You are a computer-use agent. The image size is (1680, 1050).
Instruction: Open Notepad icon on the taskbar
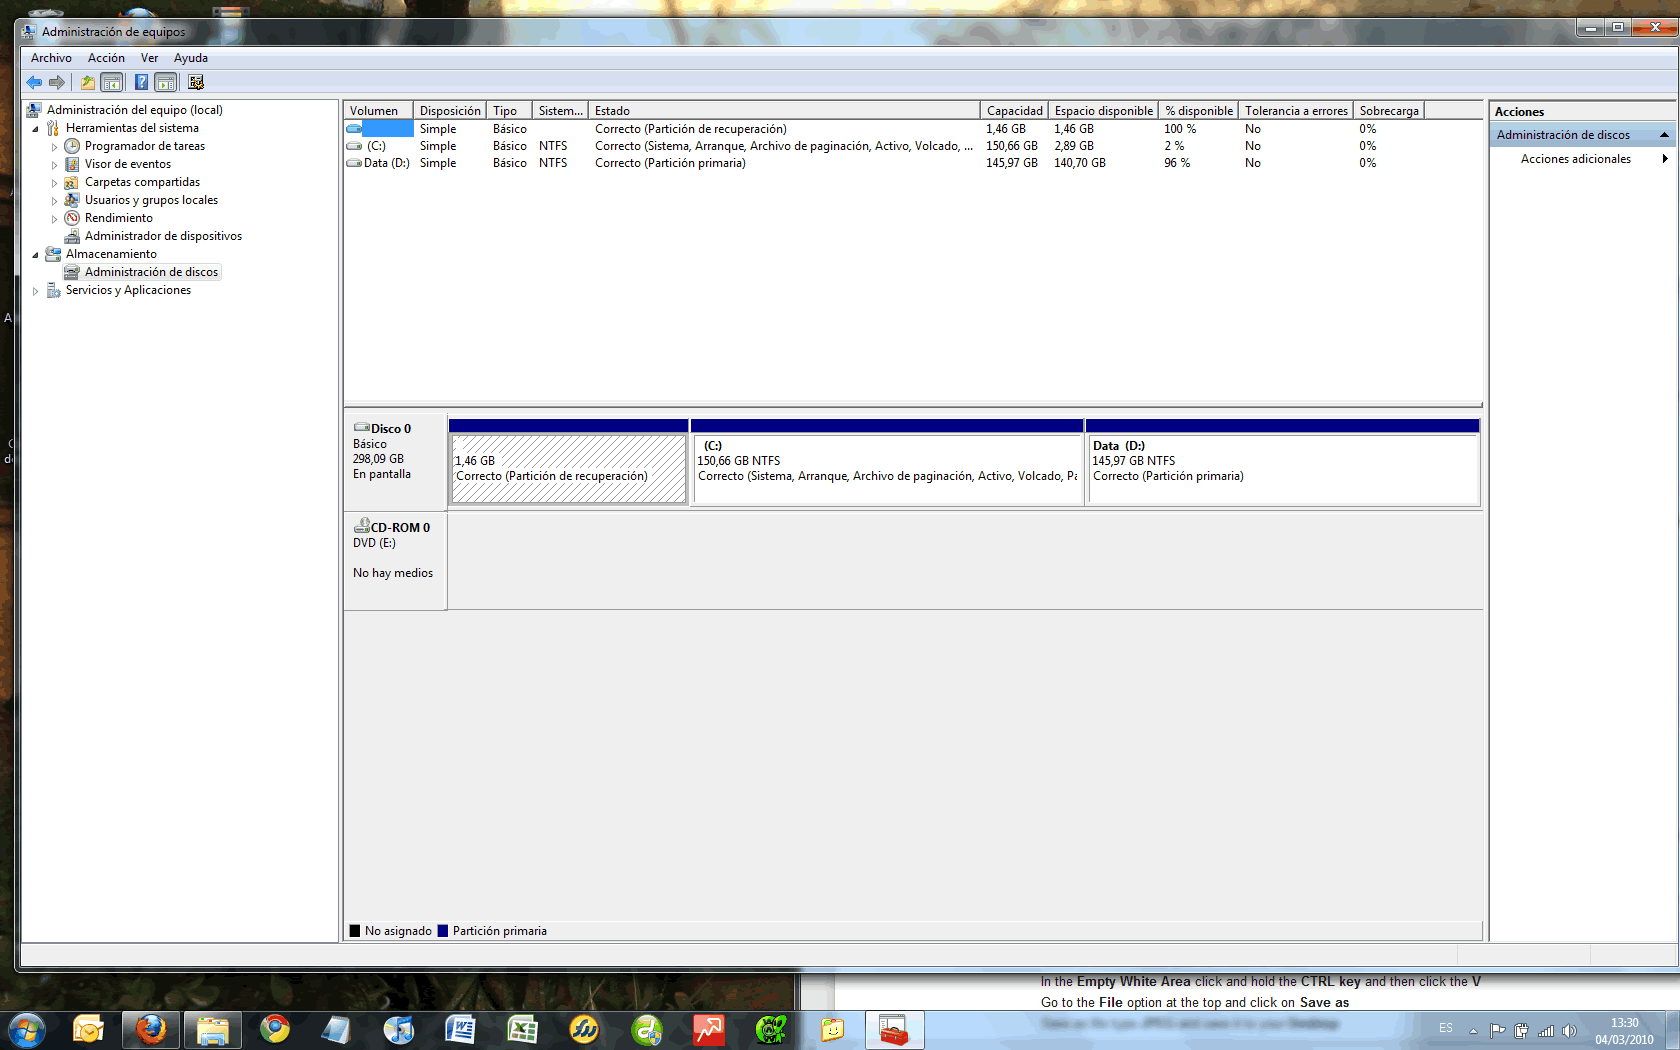(337, 1029)
